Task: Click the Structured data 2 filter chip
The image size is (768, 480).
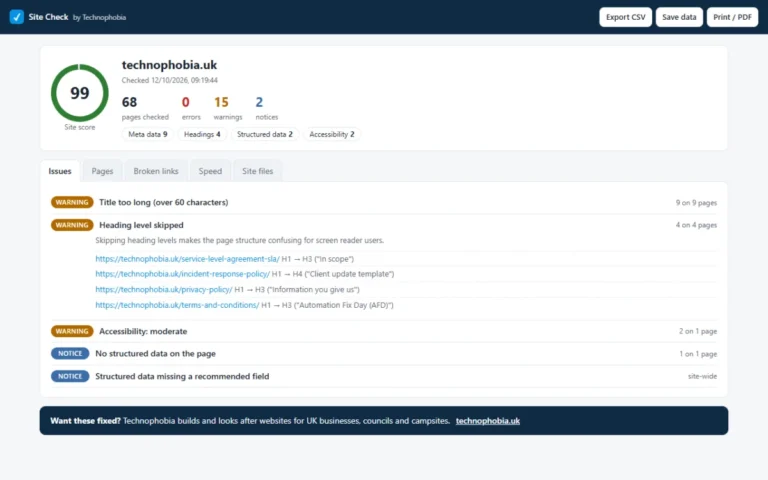Action: [x=264, y=134]
